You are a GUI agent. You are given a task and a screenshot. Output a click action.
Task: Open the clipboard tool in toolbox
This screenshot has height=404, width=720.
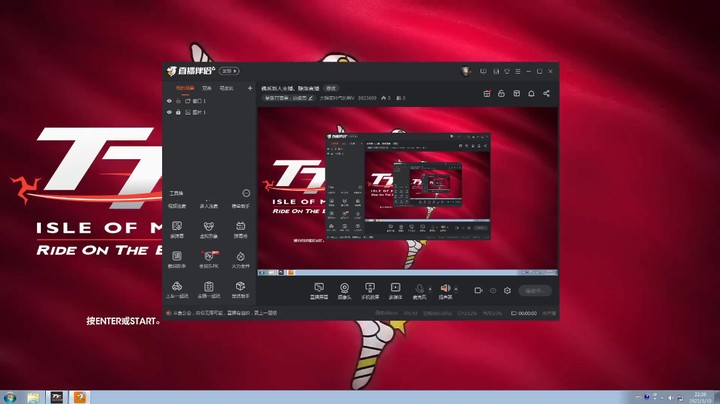click(x=208, y=290)
